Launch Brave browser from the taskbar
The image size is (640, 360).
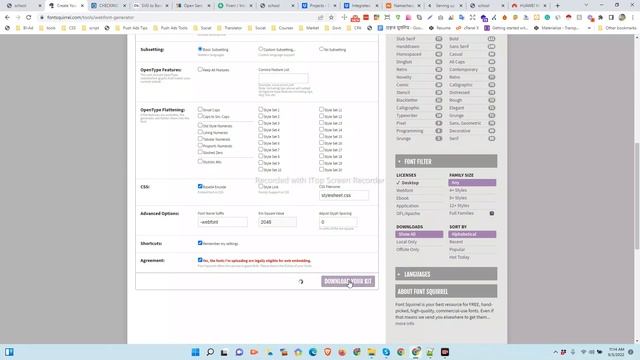coord(327,352)
